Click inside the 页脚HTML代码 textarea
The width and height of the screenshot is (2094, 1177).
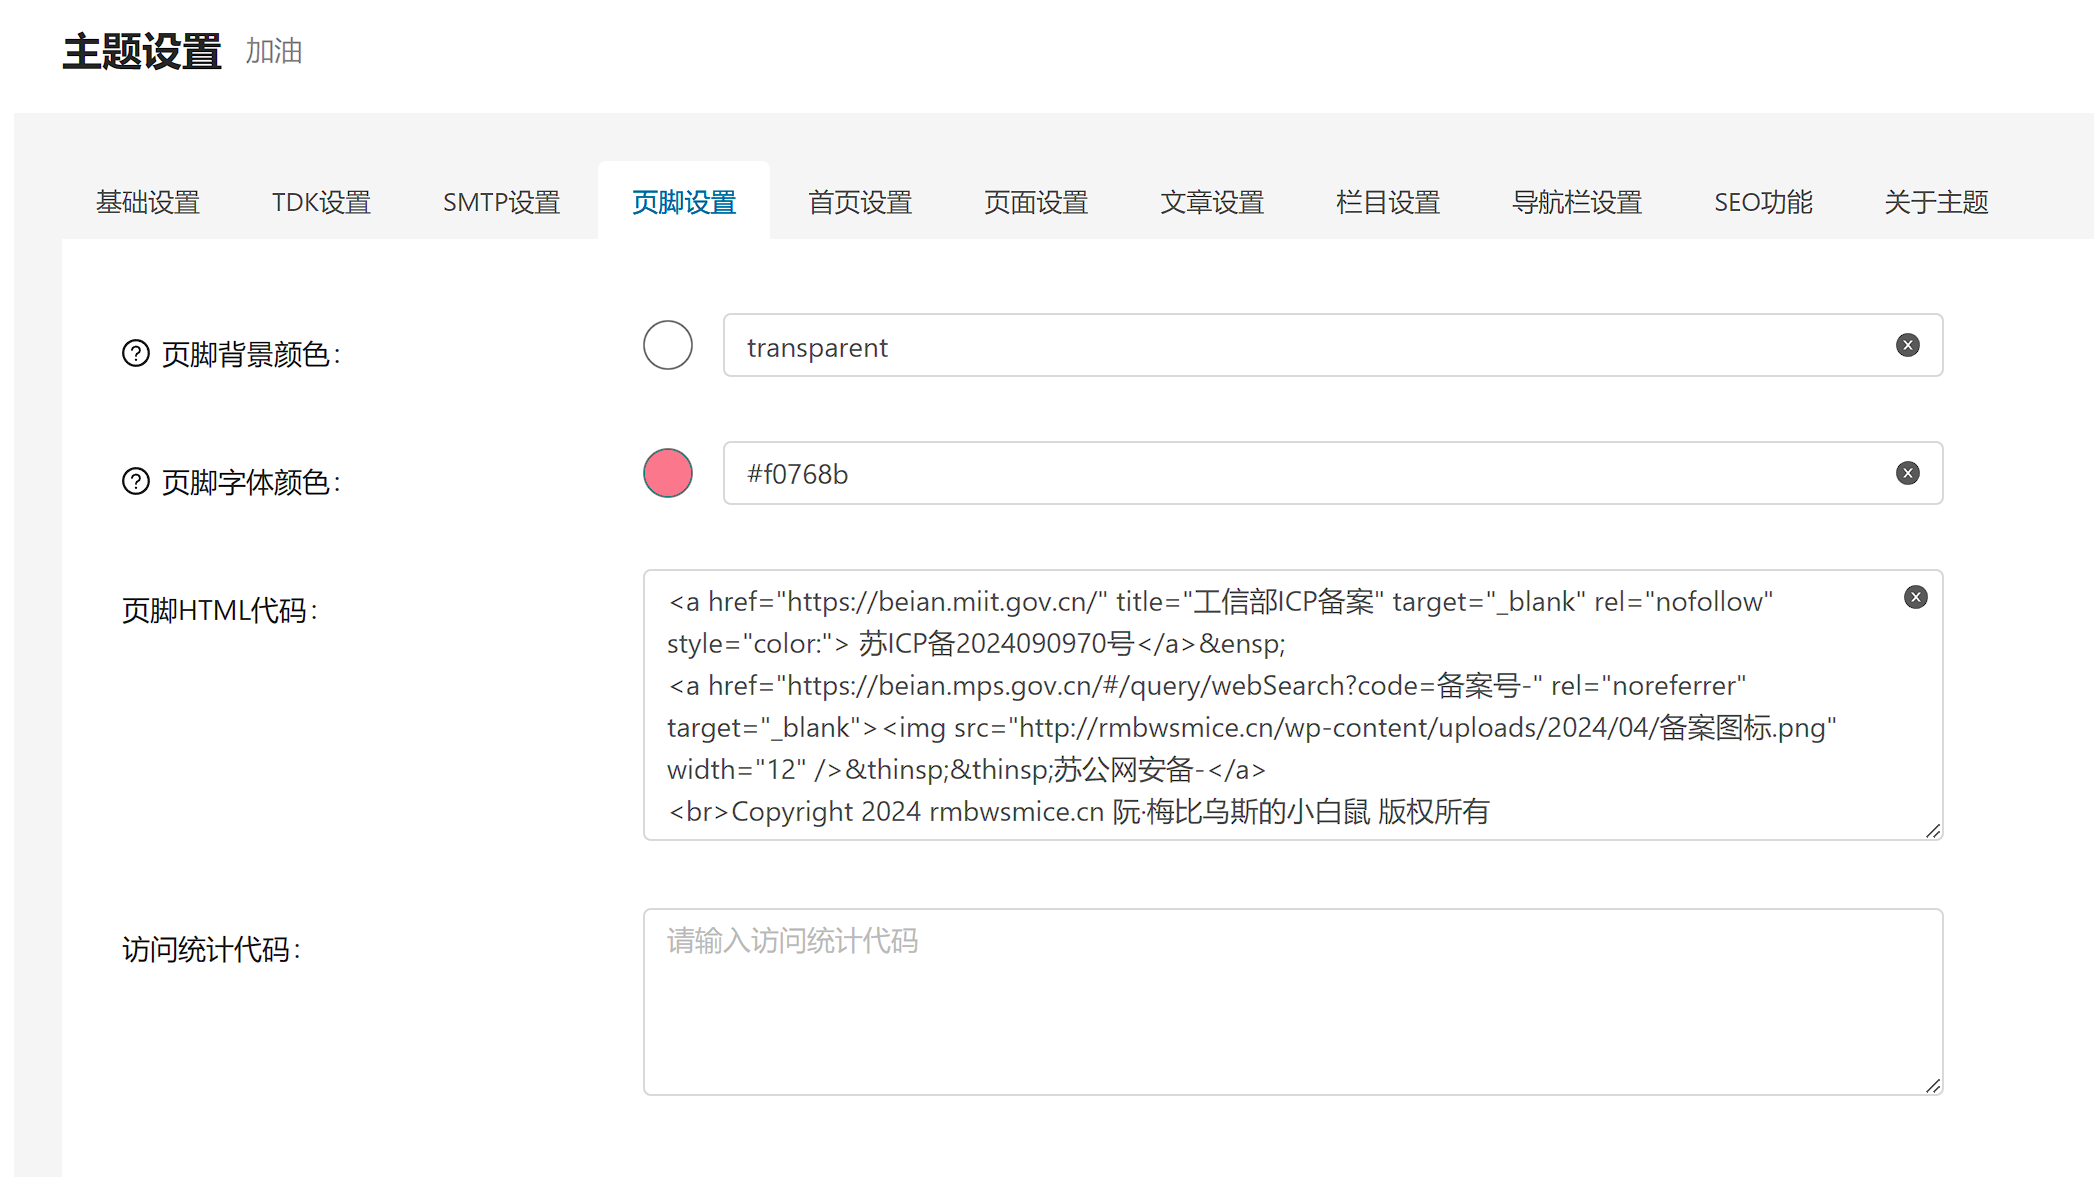(x=1293, y=705)
